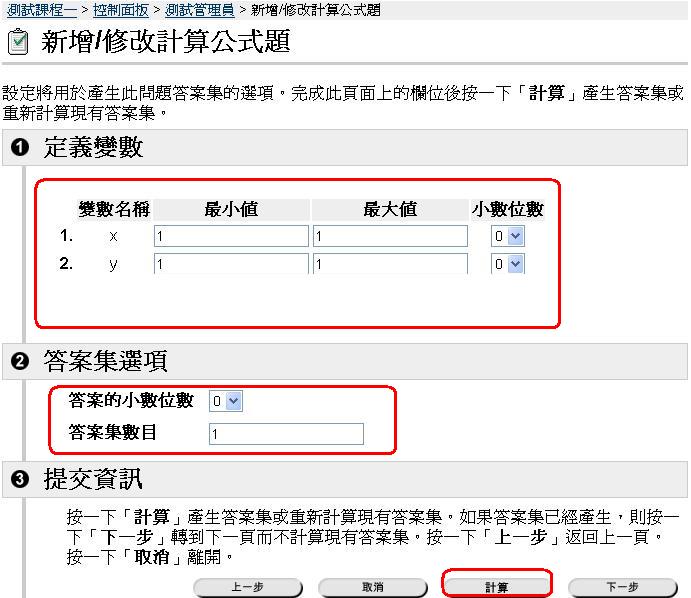This screenshot has width=691, height=598.
Task: Focus the 最小值 field for variable y
Action: pyautogui.click(x=231, y=264)
